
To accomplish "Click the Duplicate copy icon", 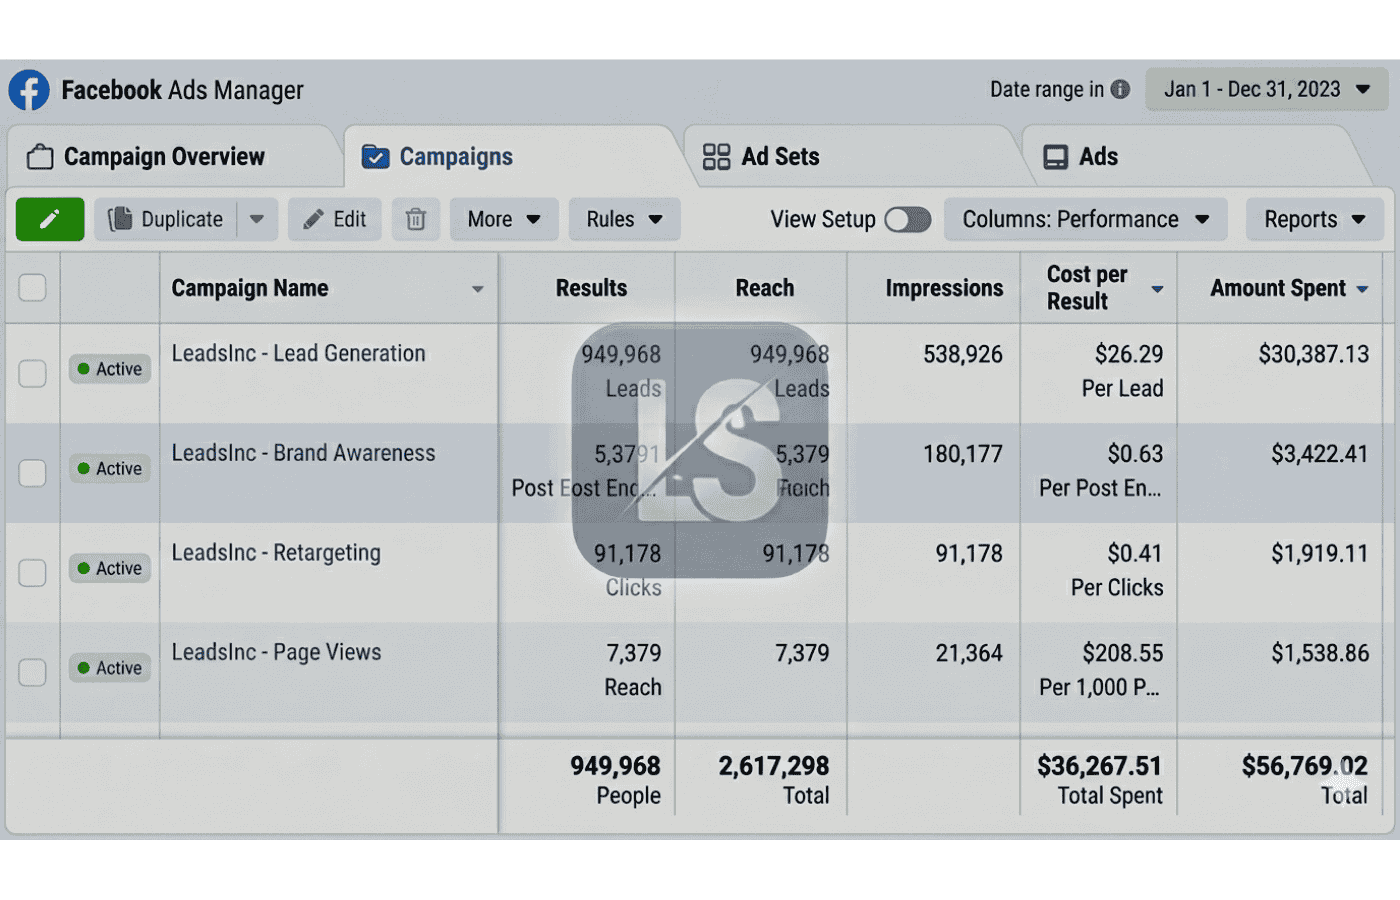I will click(121, 219).
